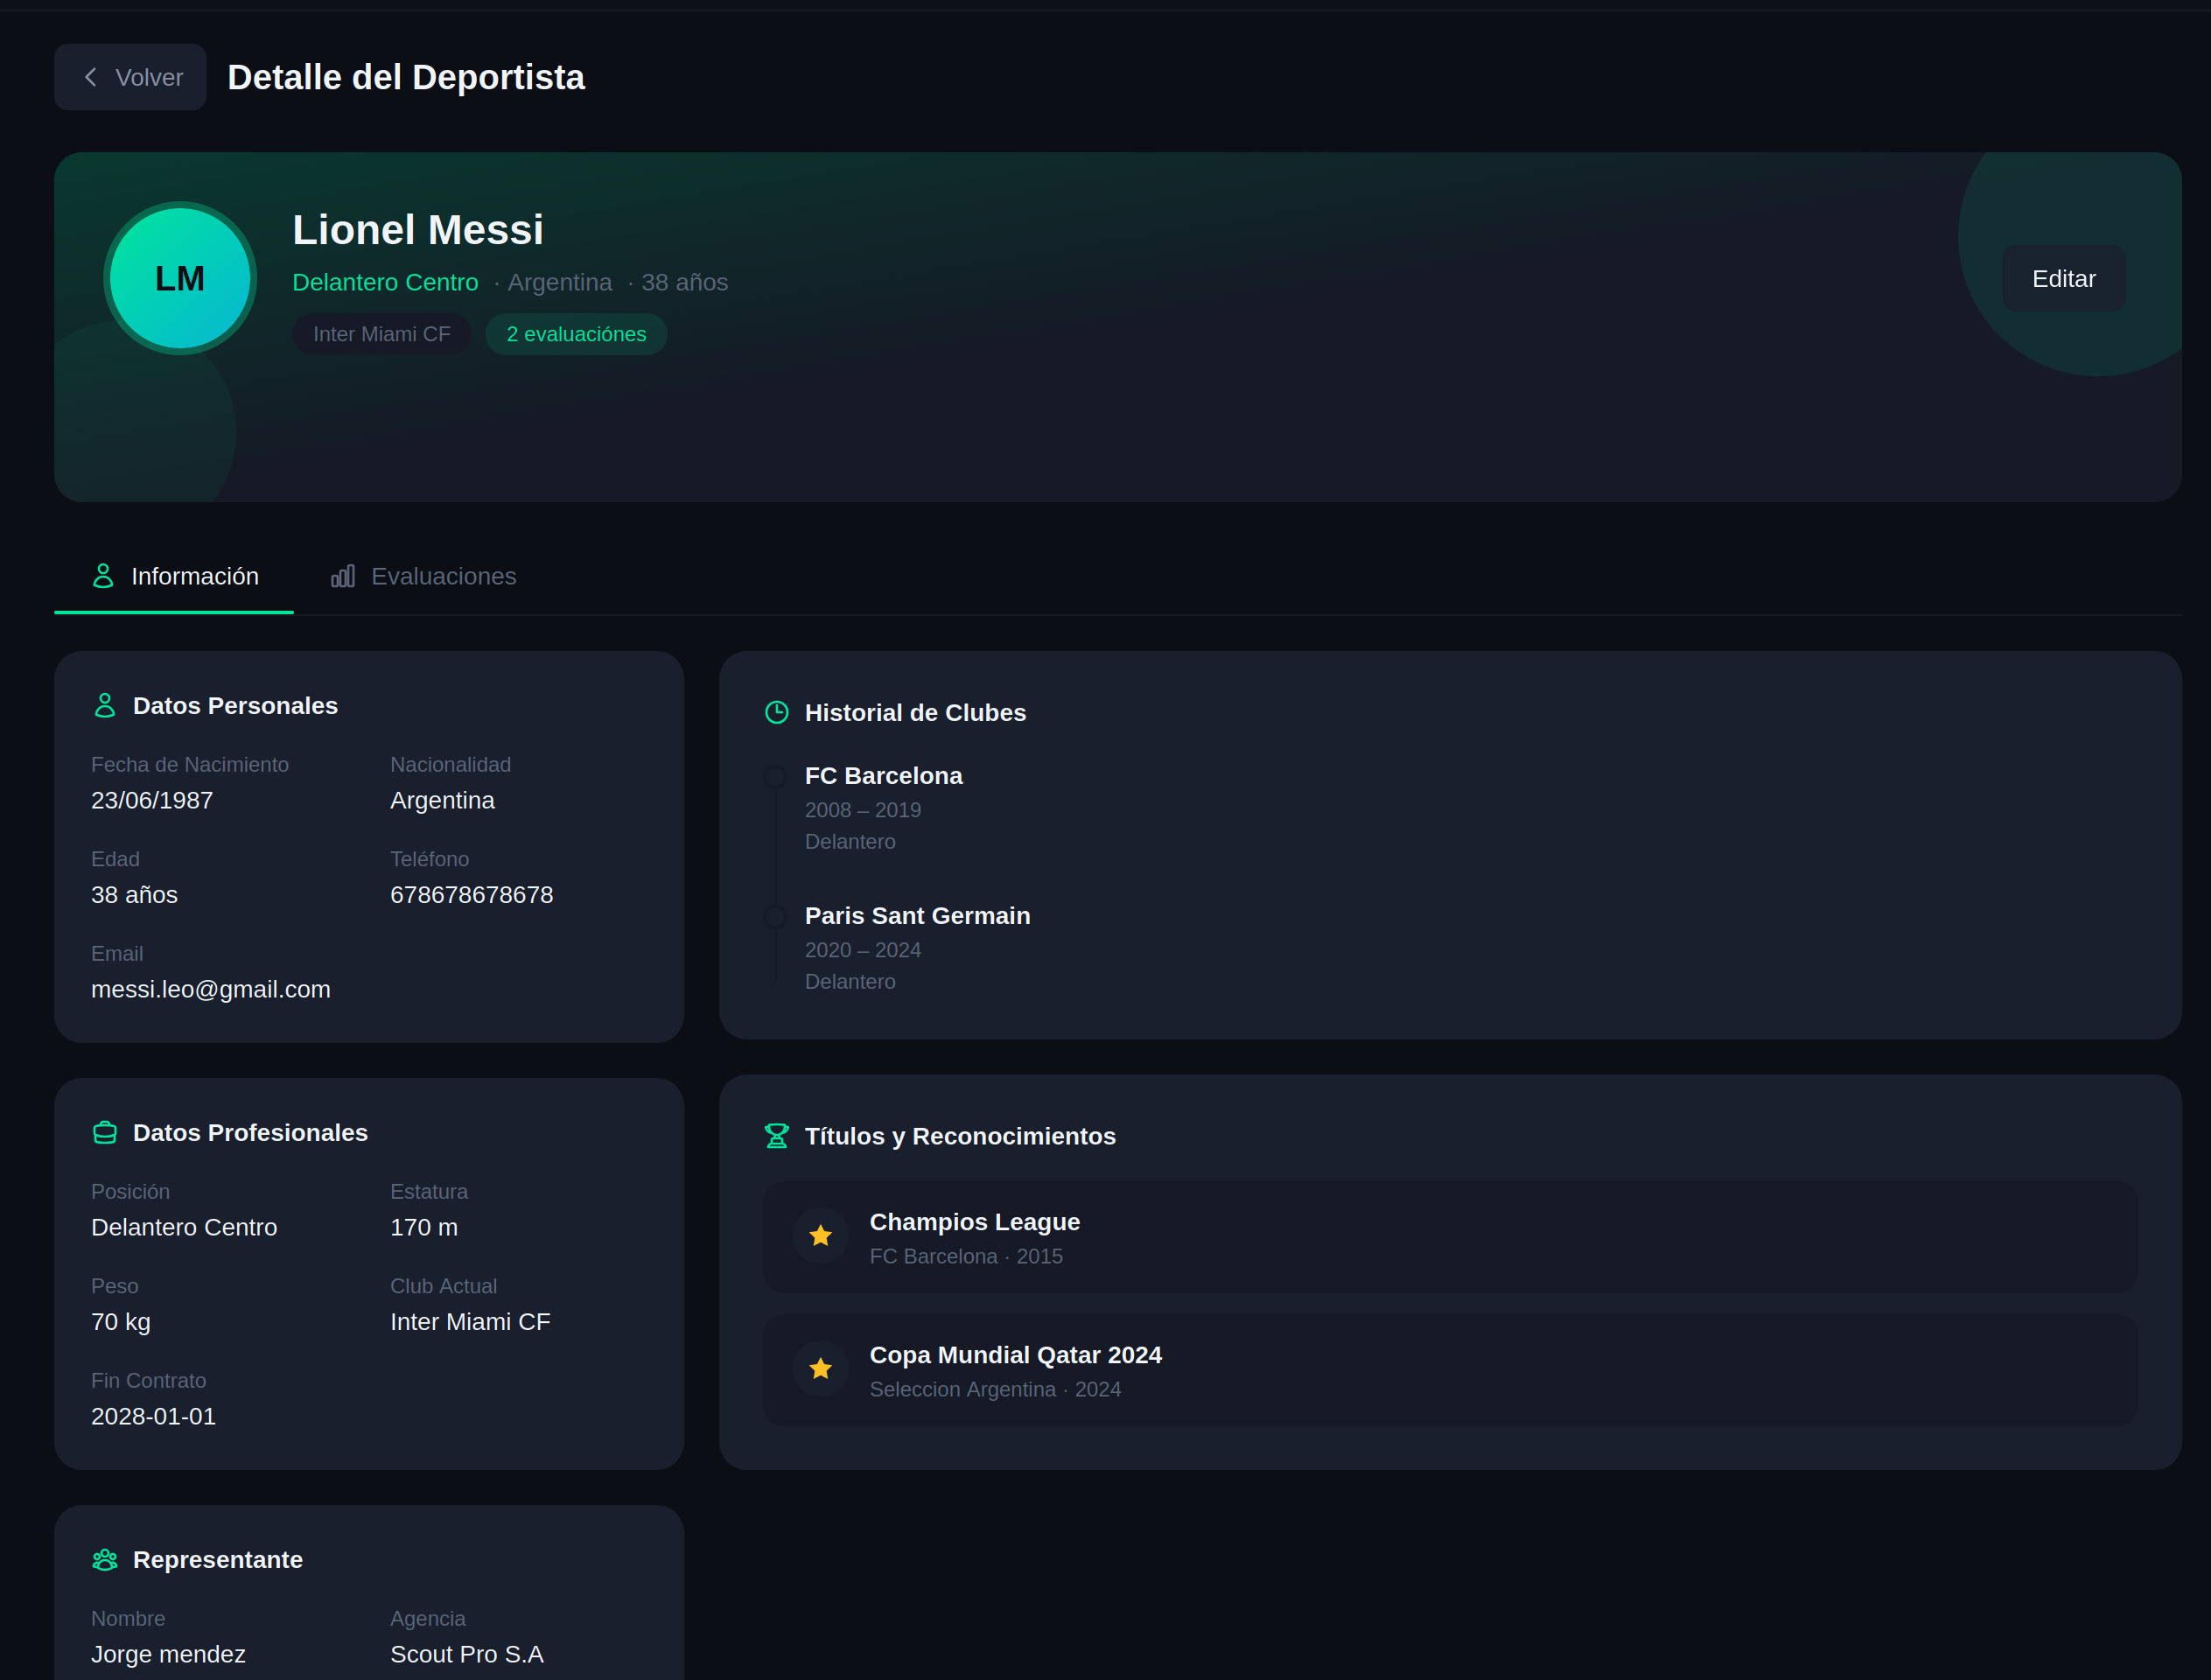2211x1680 pixels.
Task: Click the clock icon beside Historial de Clubes
Action: coord(777,713)
